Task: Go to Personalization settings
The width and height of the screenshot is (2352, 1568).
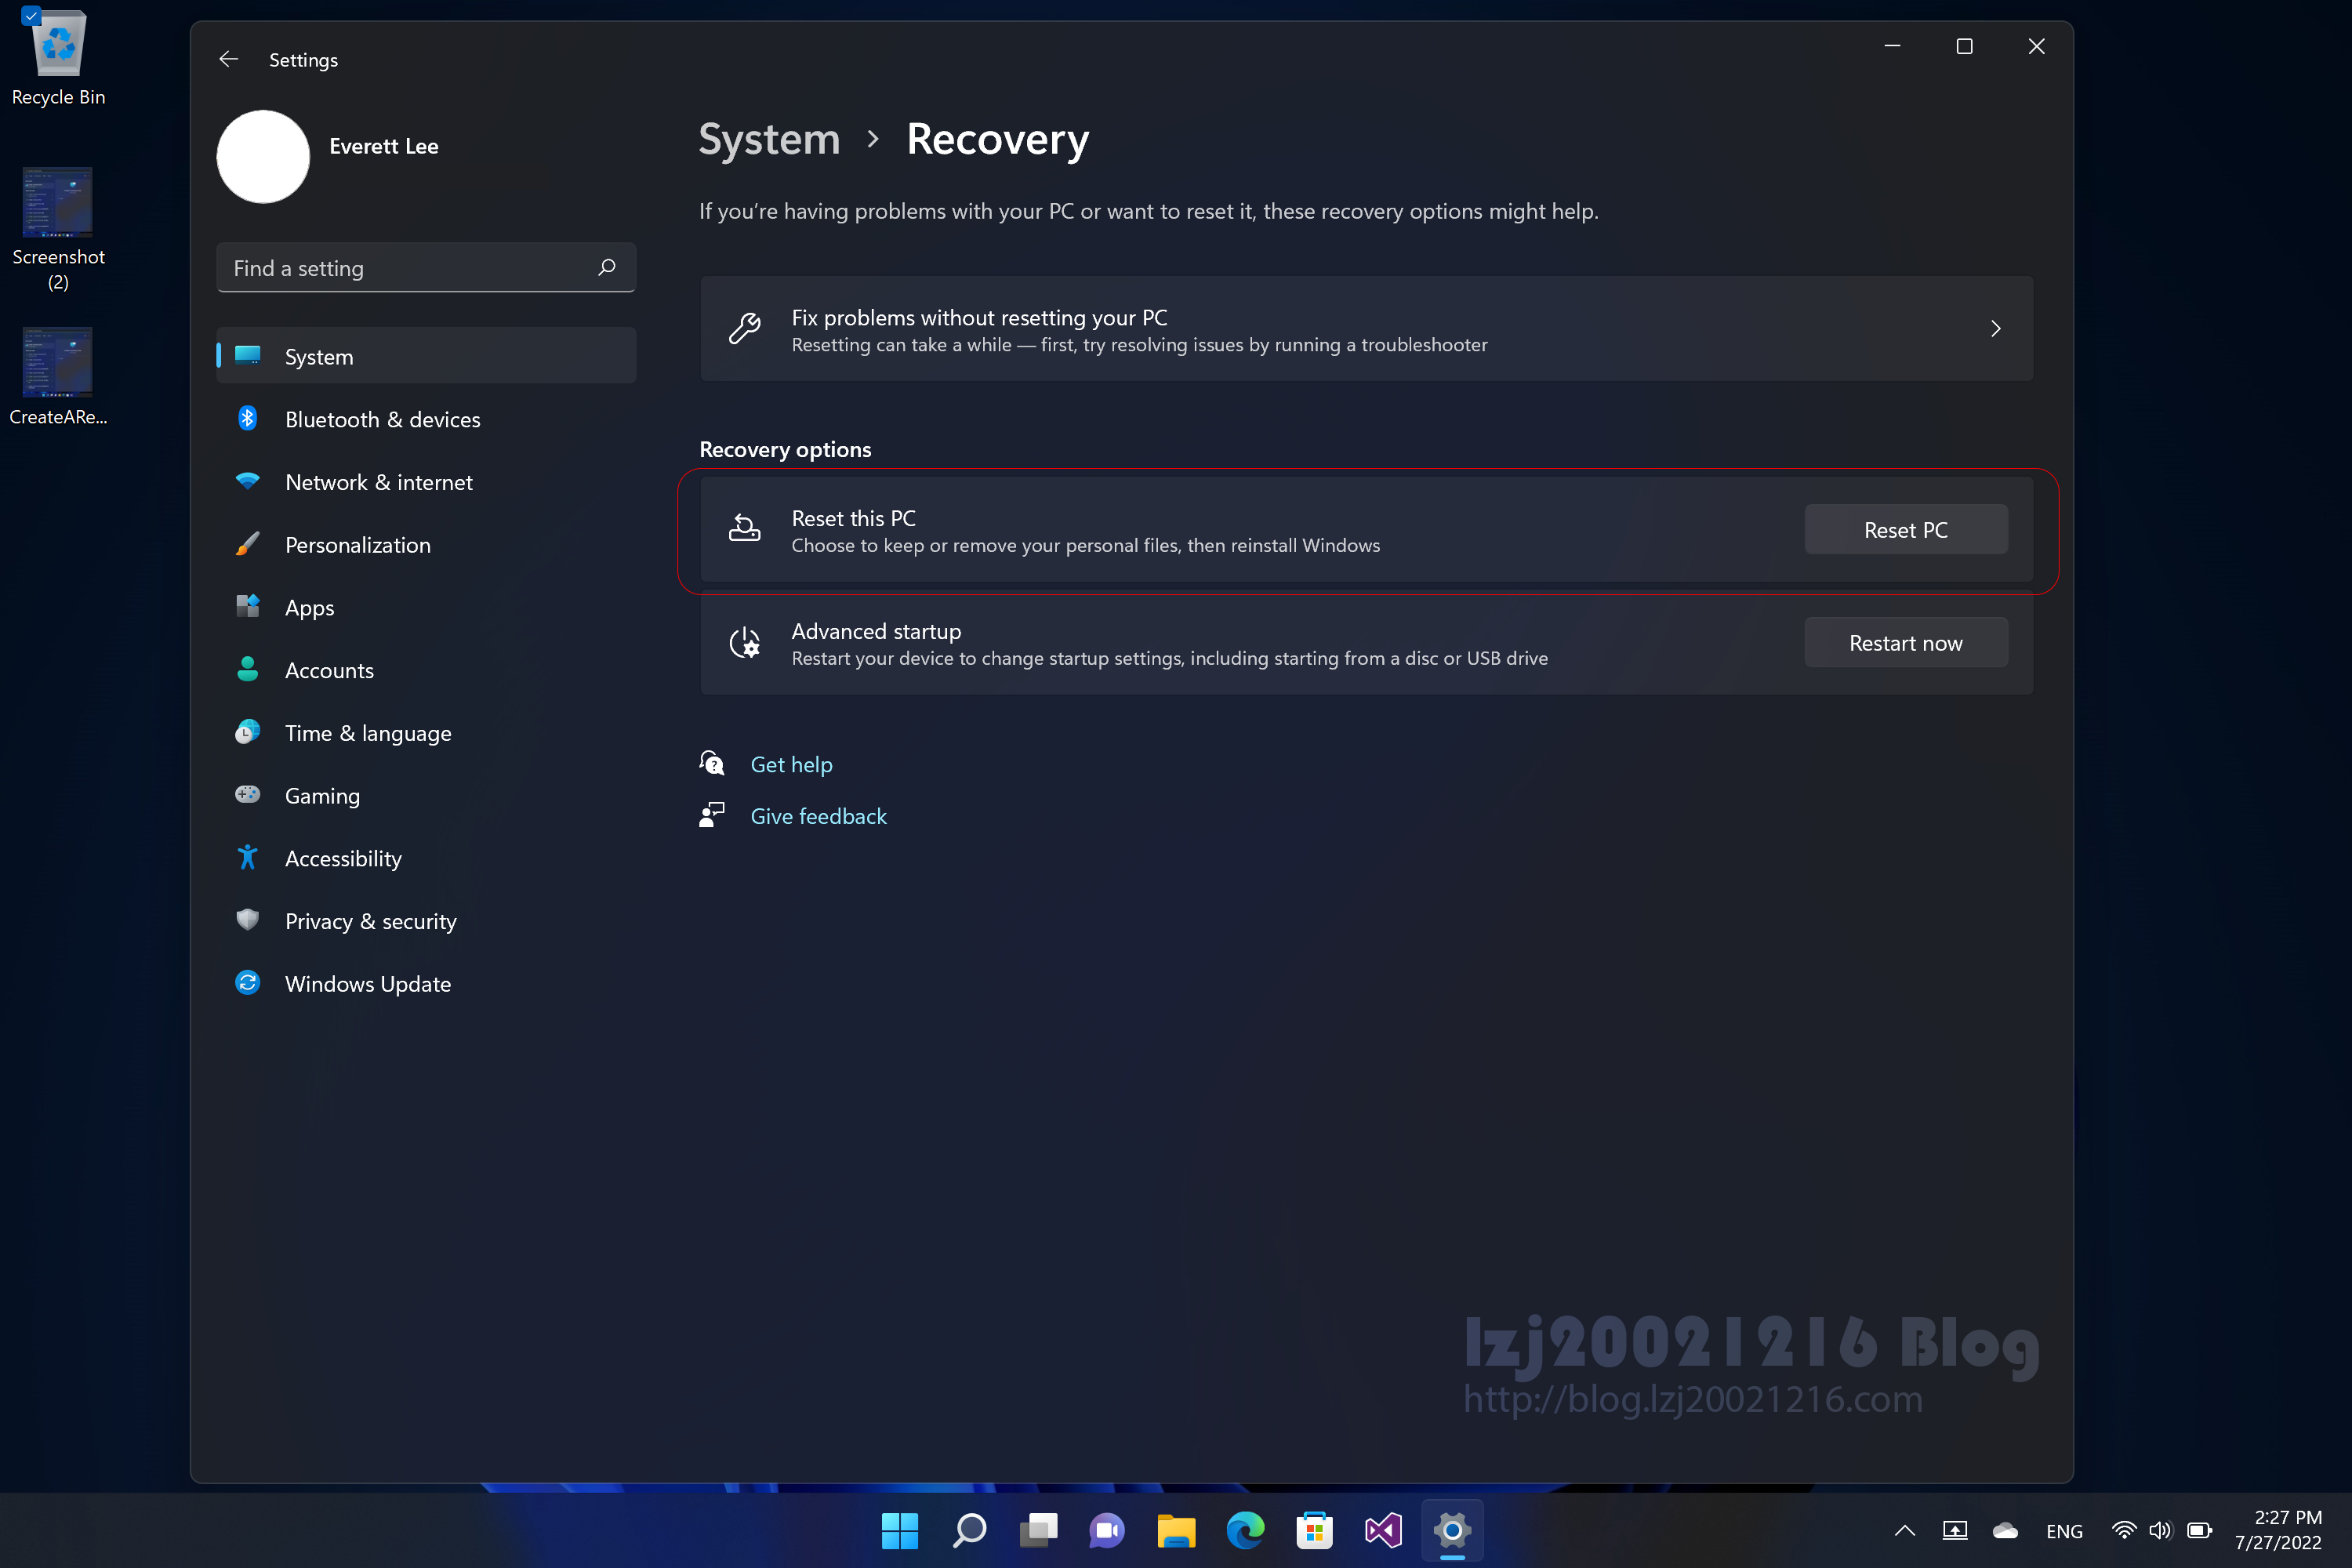Action: pos(357,545)
